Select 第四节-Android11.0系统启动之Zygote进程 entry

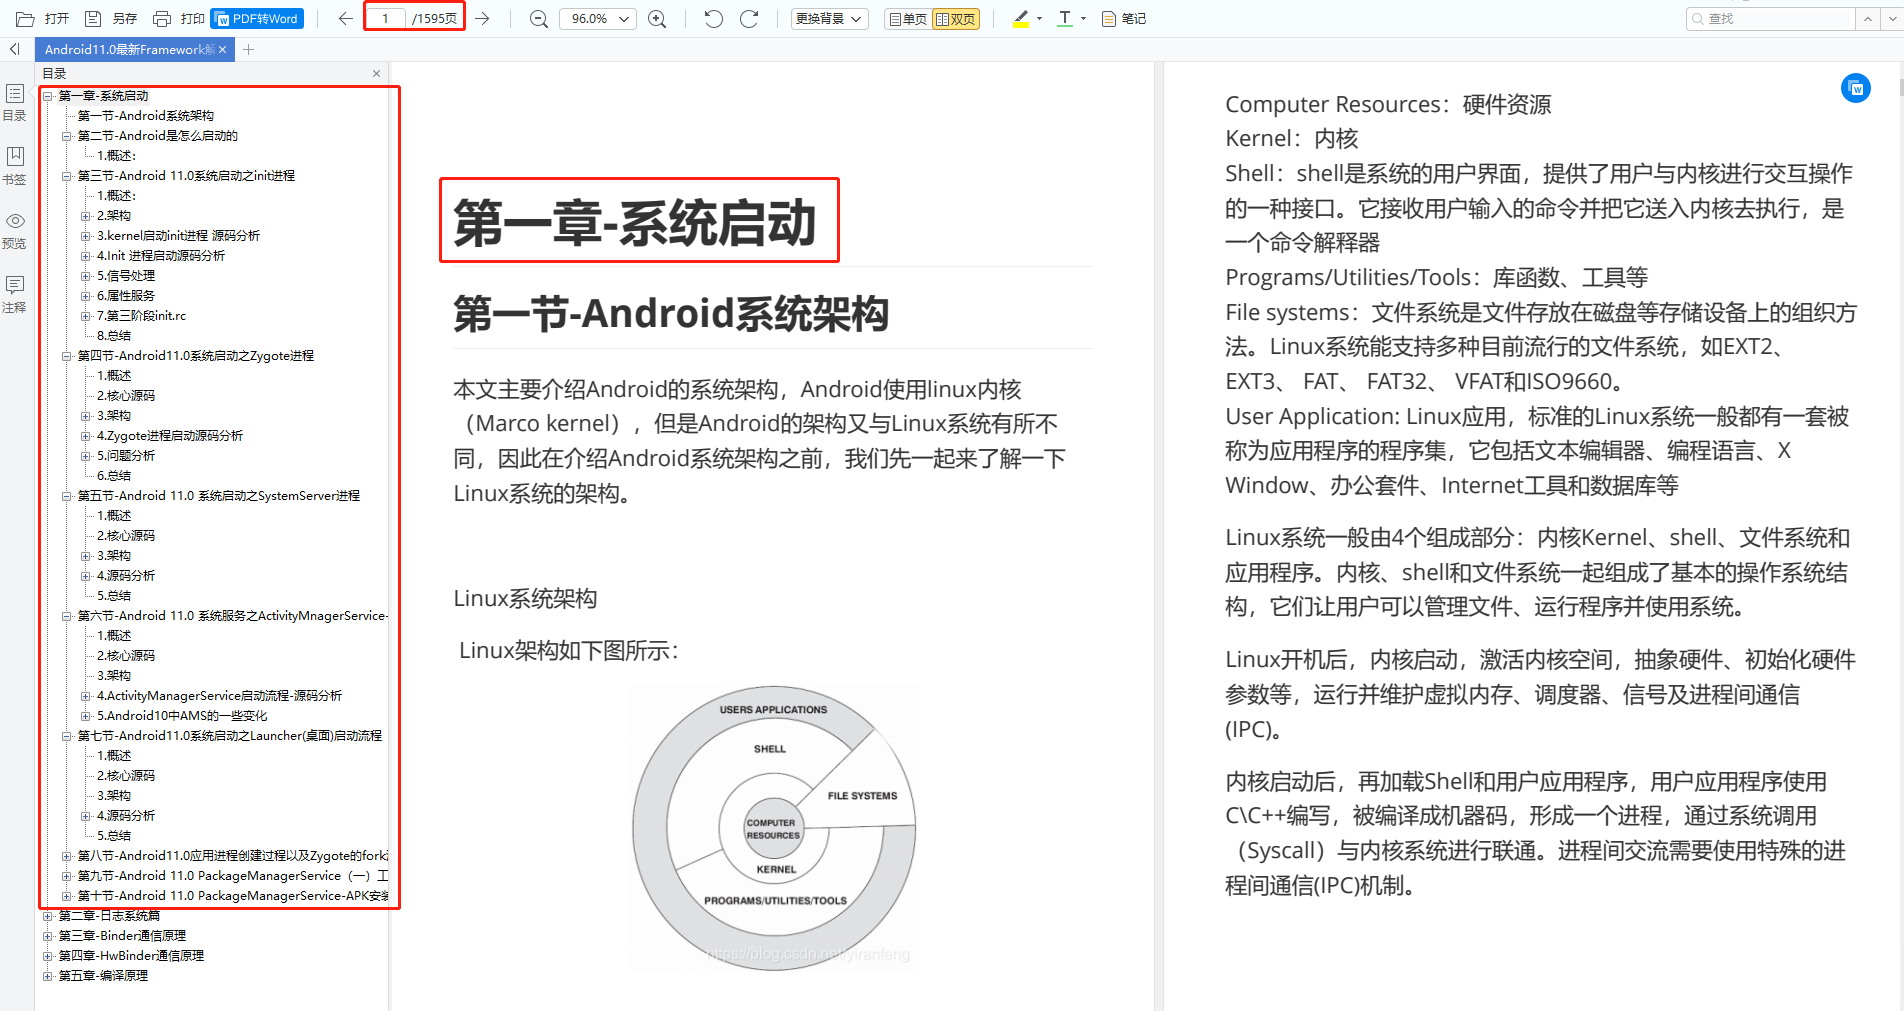[196, 356]
